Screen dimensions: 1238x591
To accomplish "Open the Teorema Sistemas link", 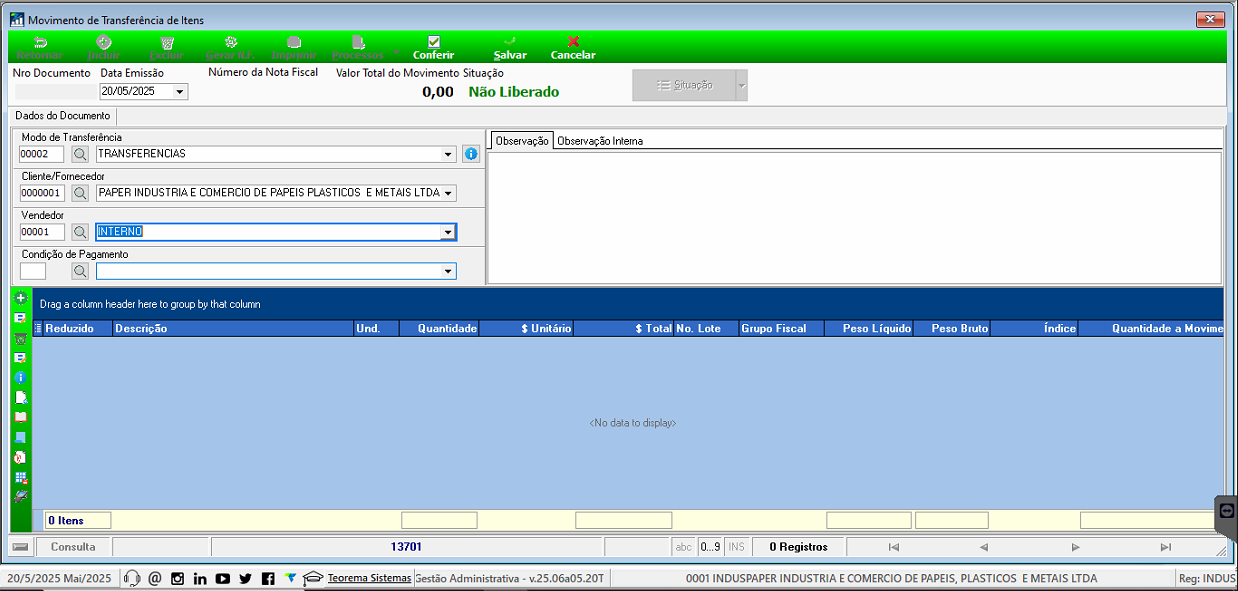I will coord(369,578).
